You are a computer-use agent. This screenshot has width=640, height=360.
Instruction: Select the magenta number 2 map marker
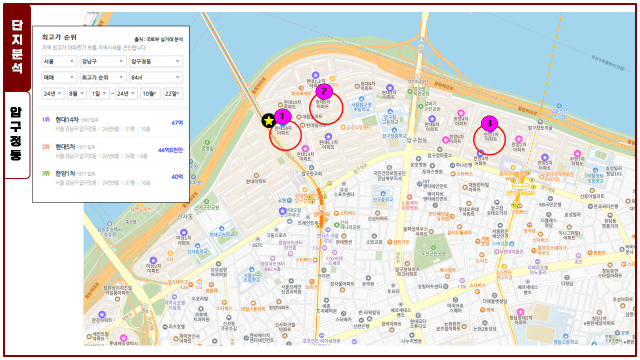[x=324, y=91]
